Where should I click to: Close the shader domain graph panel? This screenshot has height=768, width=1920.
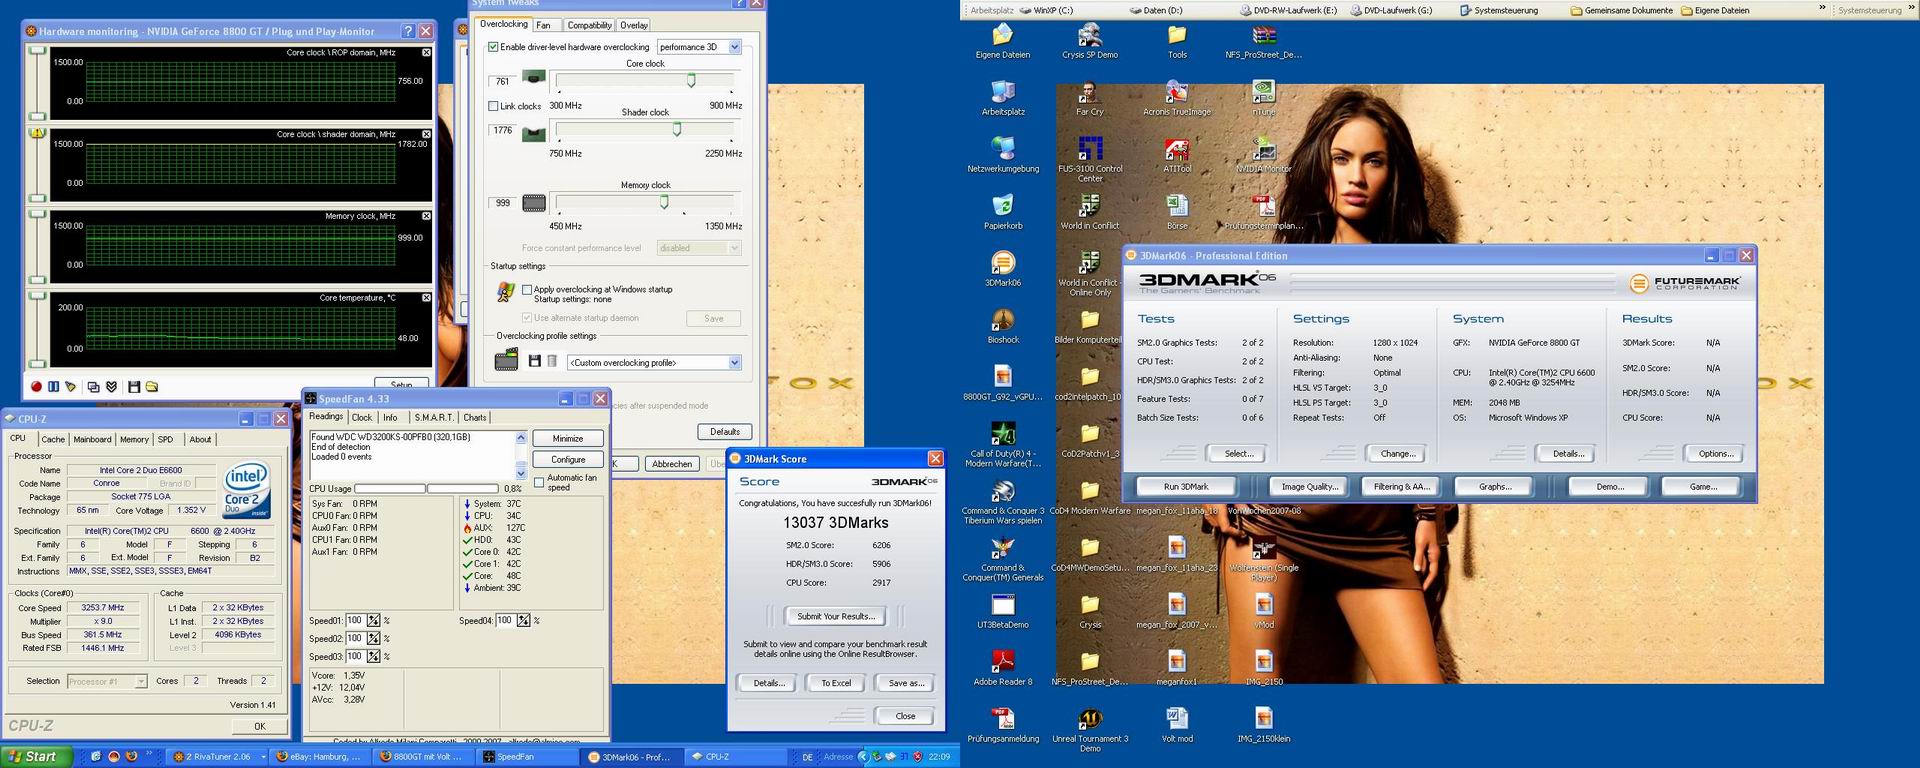pos(427,134)
